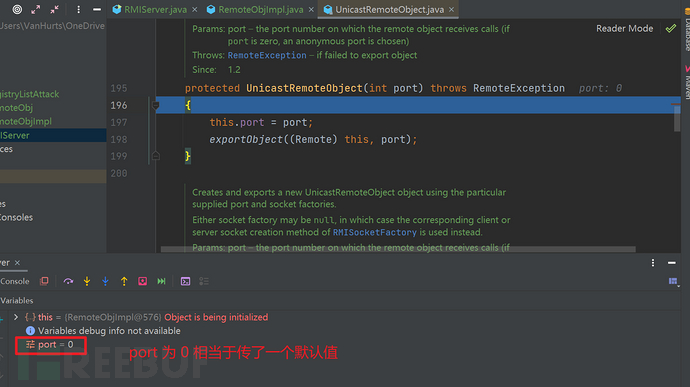This screenshot has width=690, height=387.
Task: Click the Step Out up-arrow icon
Action: [x=124, y=281]
